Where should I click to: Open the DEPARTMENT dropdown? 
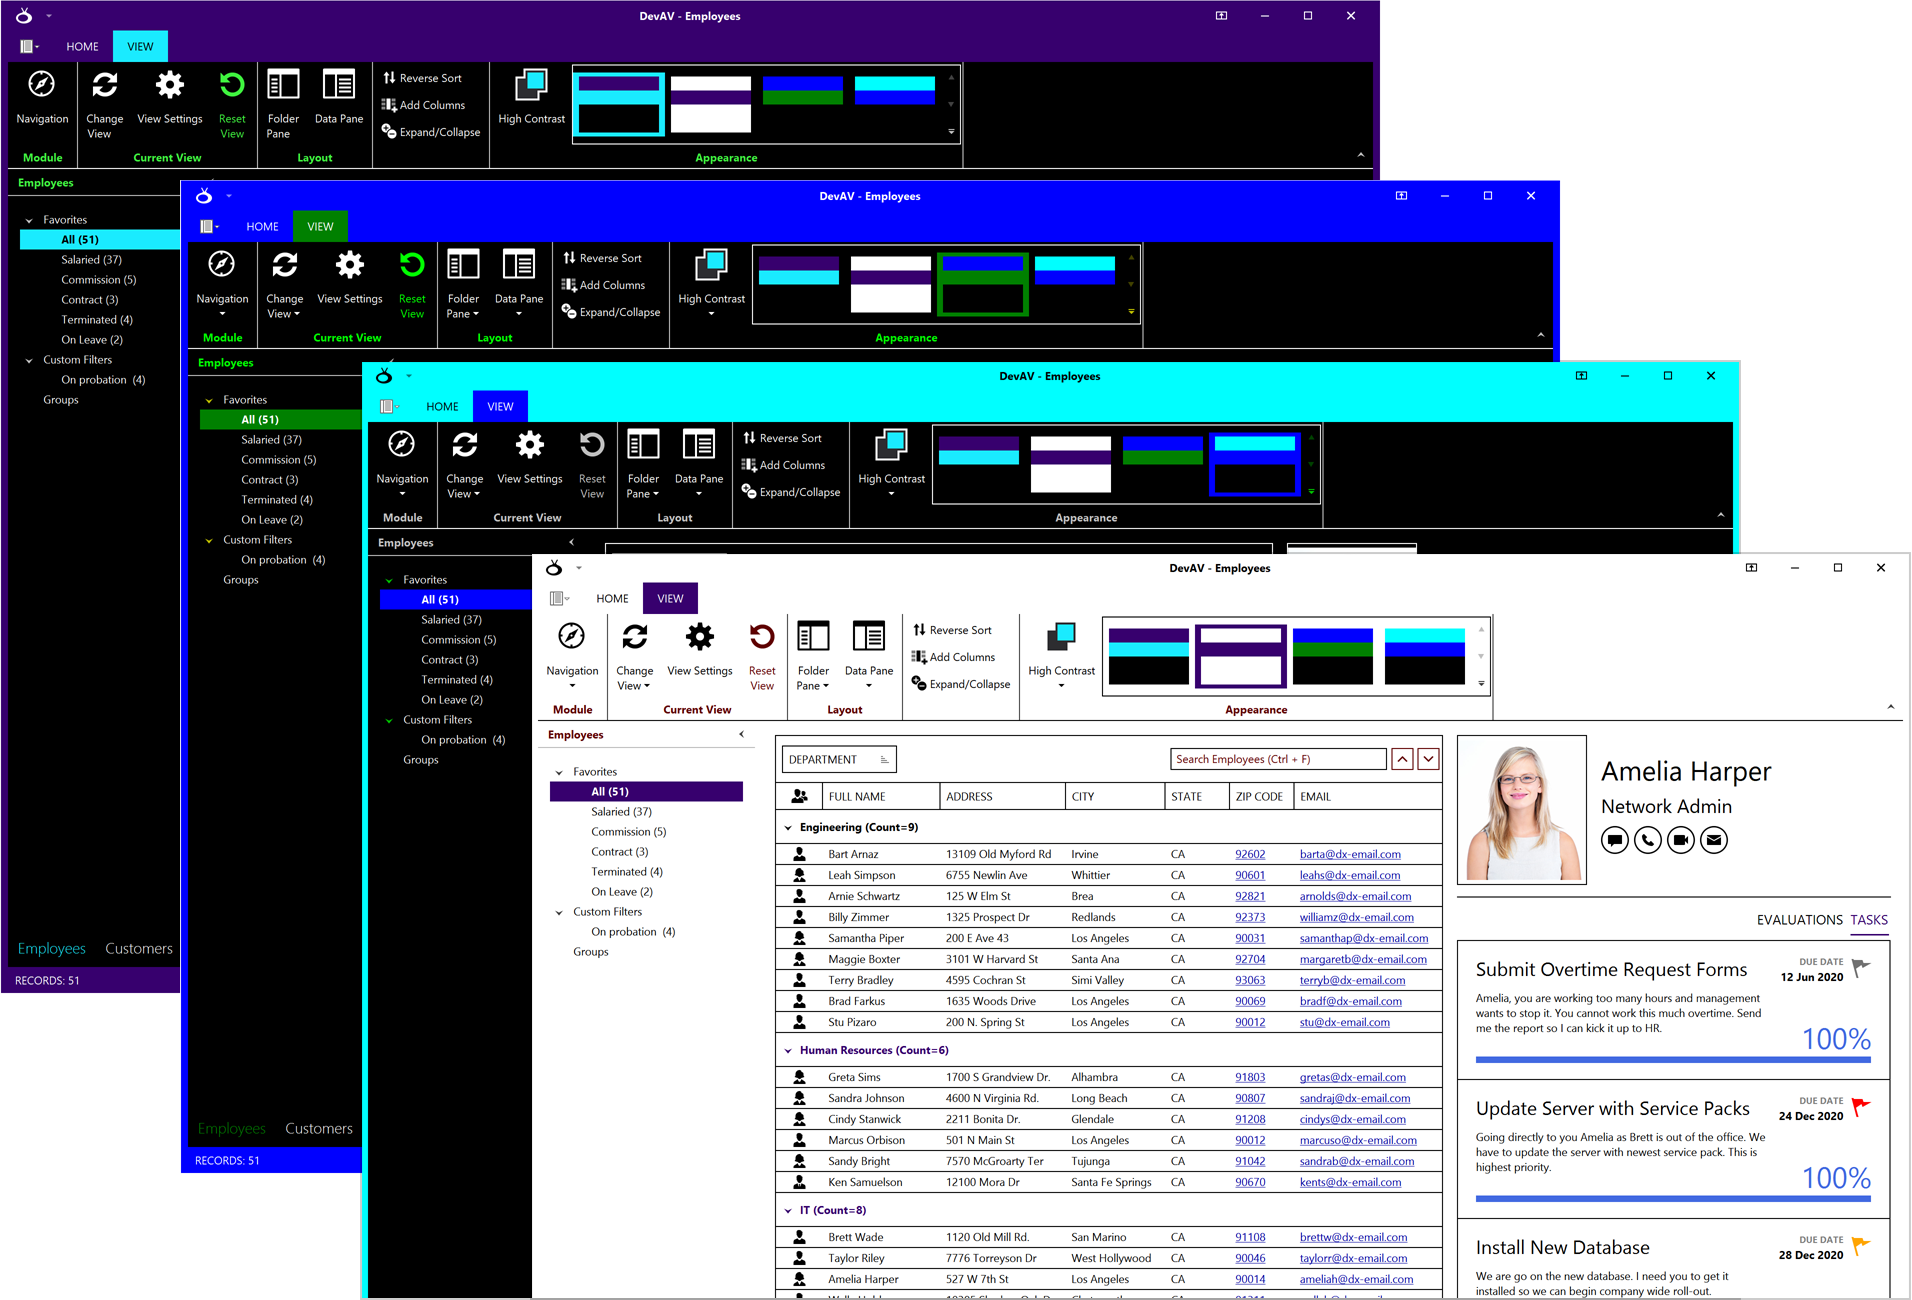pos(838,760)
